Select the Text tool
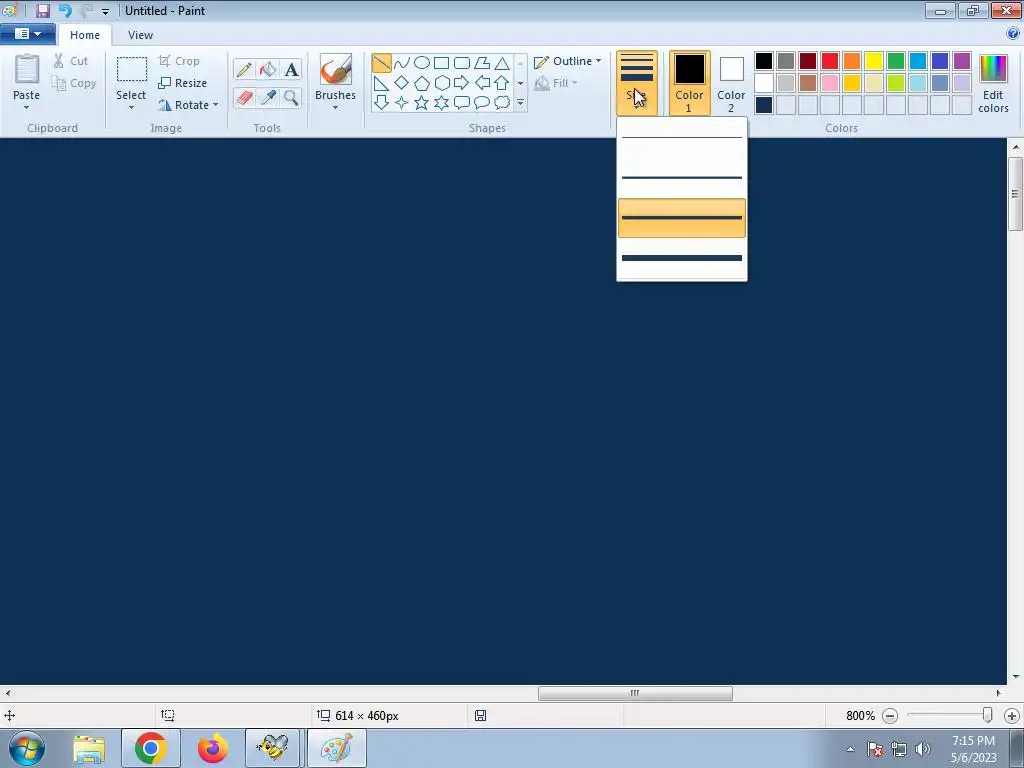Image resolution: width=1024 pixels, height=768 pixels. [x=291, y=69]
